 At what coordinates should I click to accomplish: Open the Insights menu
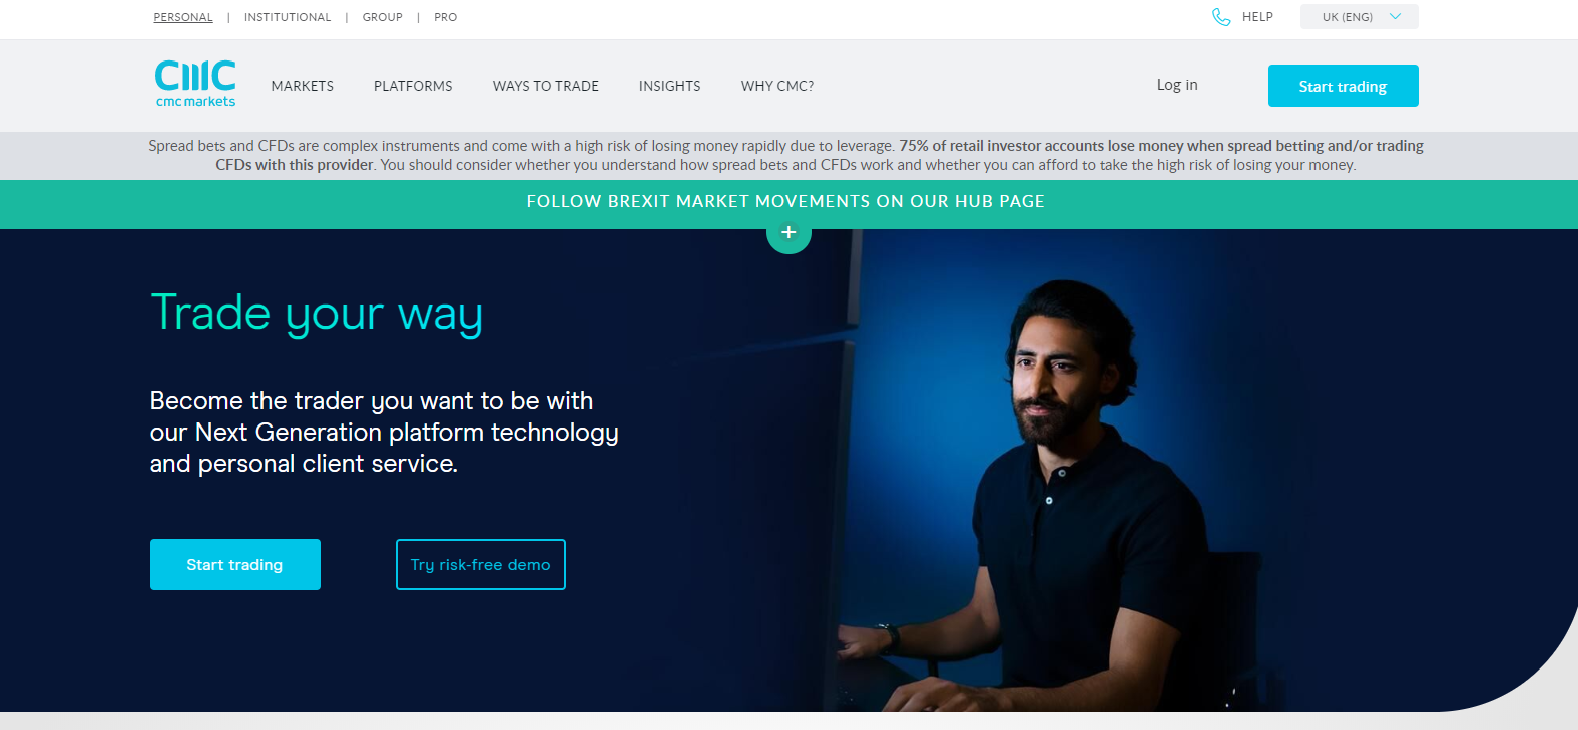tap(670, 86)
